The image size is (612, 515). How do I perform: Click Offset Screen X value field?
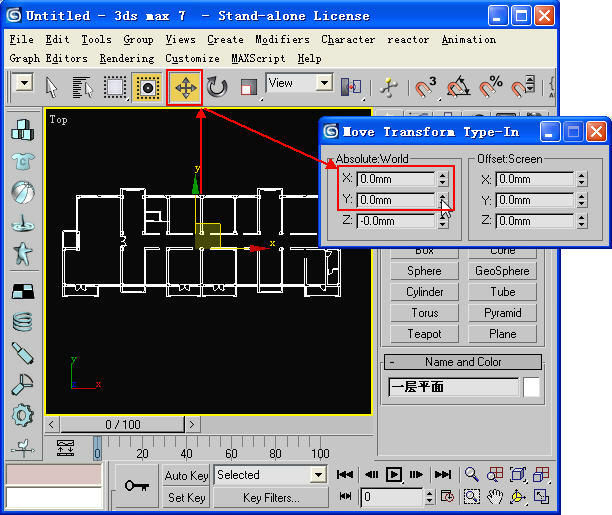point(535,179)
